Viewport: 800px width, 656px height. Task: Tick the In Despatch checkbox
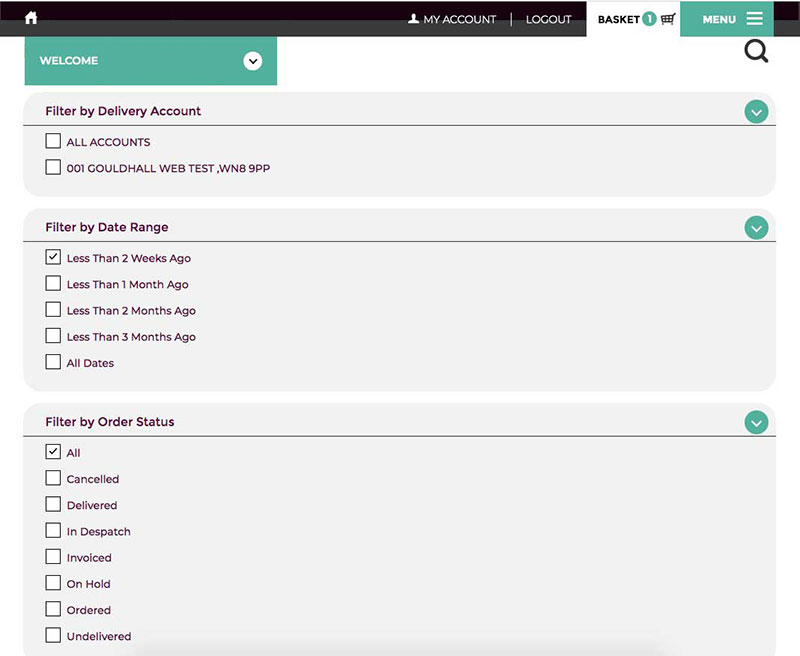click(53, 531)
